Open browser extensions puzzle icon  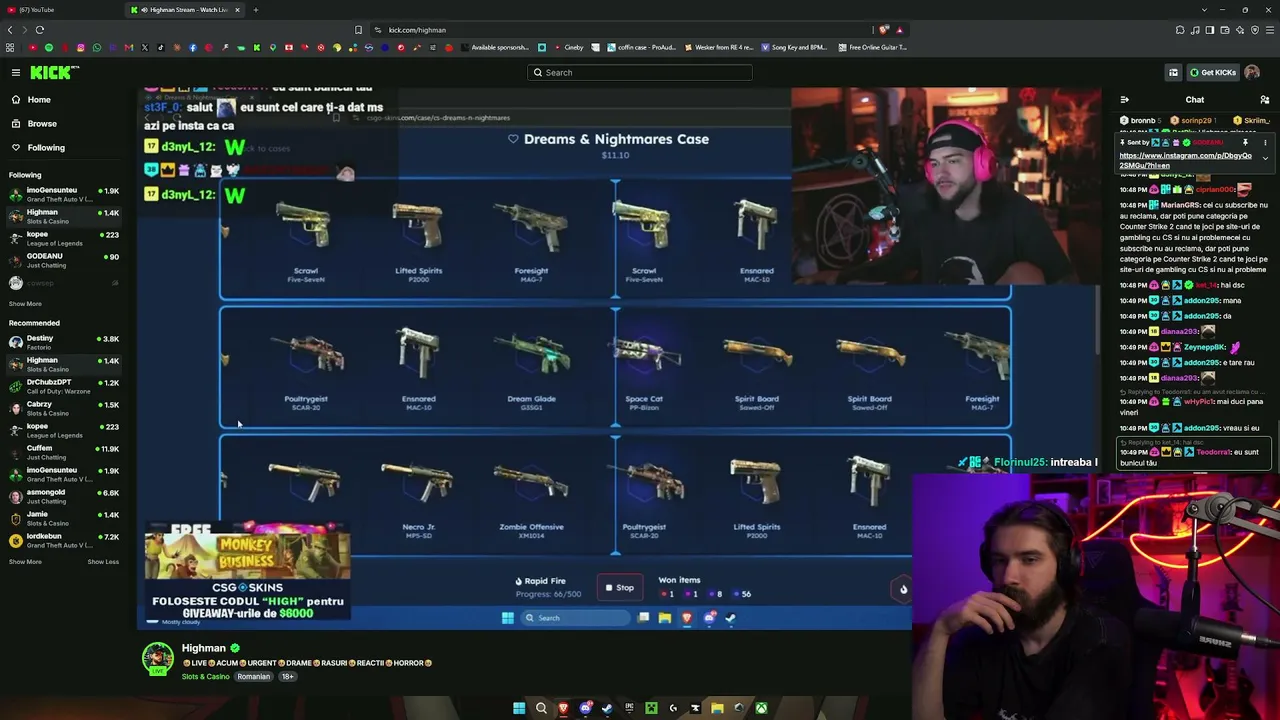pyautogui.click(x=1180, y=30)
